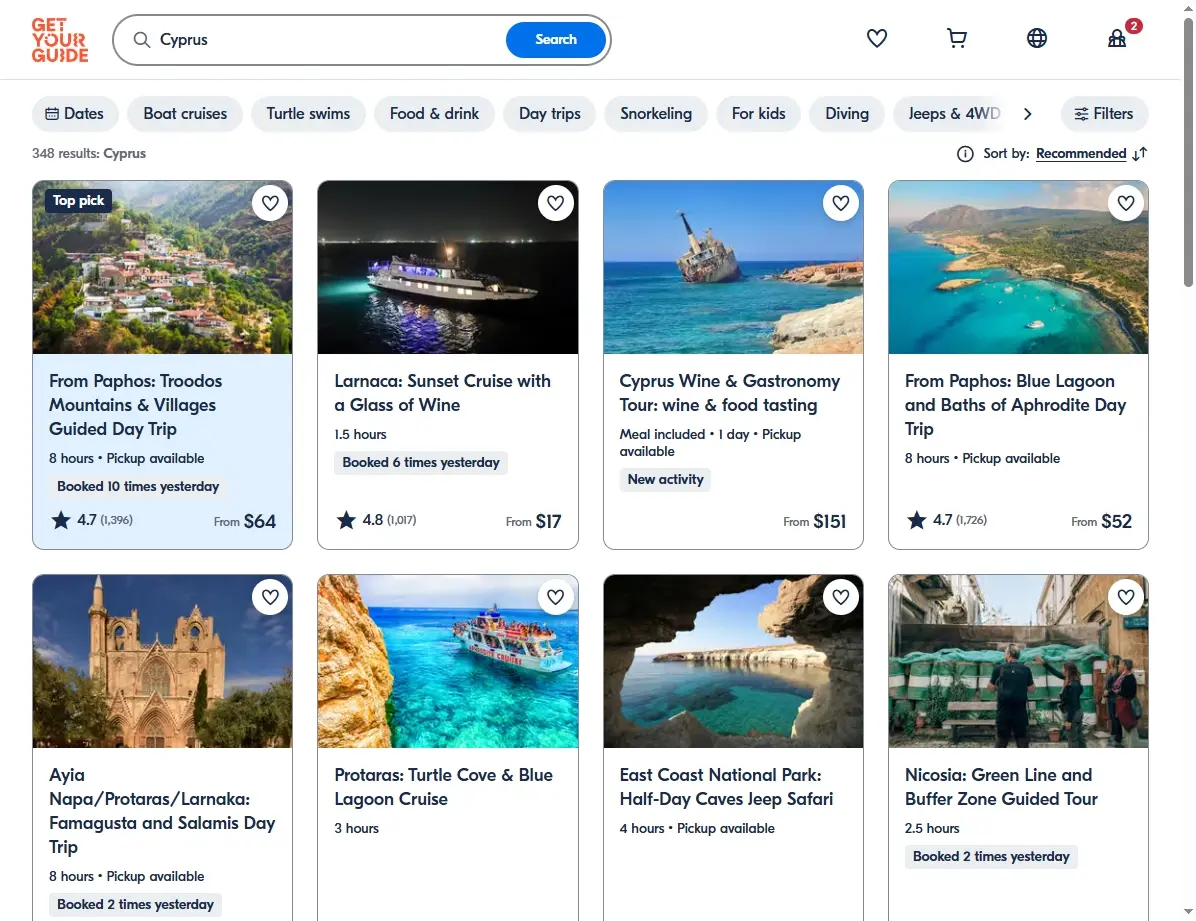Click the 'From $52' price
Viewport: 1196px width, 921px height.
(1101, 521)
